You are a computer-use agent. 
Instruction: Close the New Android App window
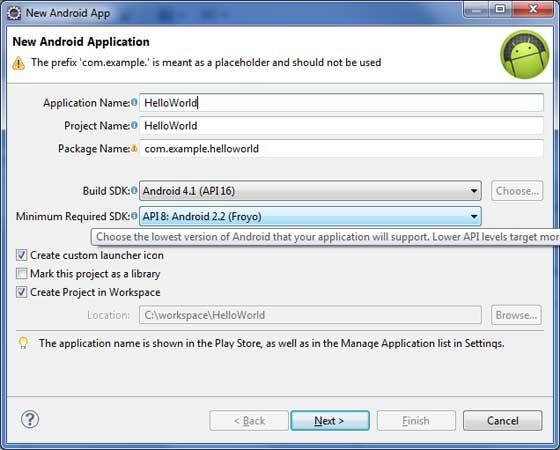[x=533, y=9]
